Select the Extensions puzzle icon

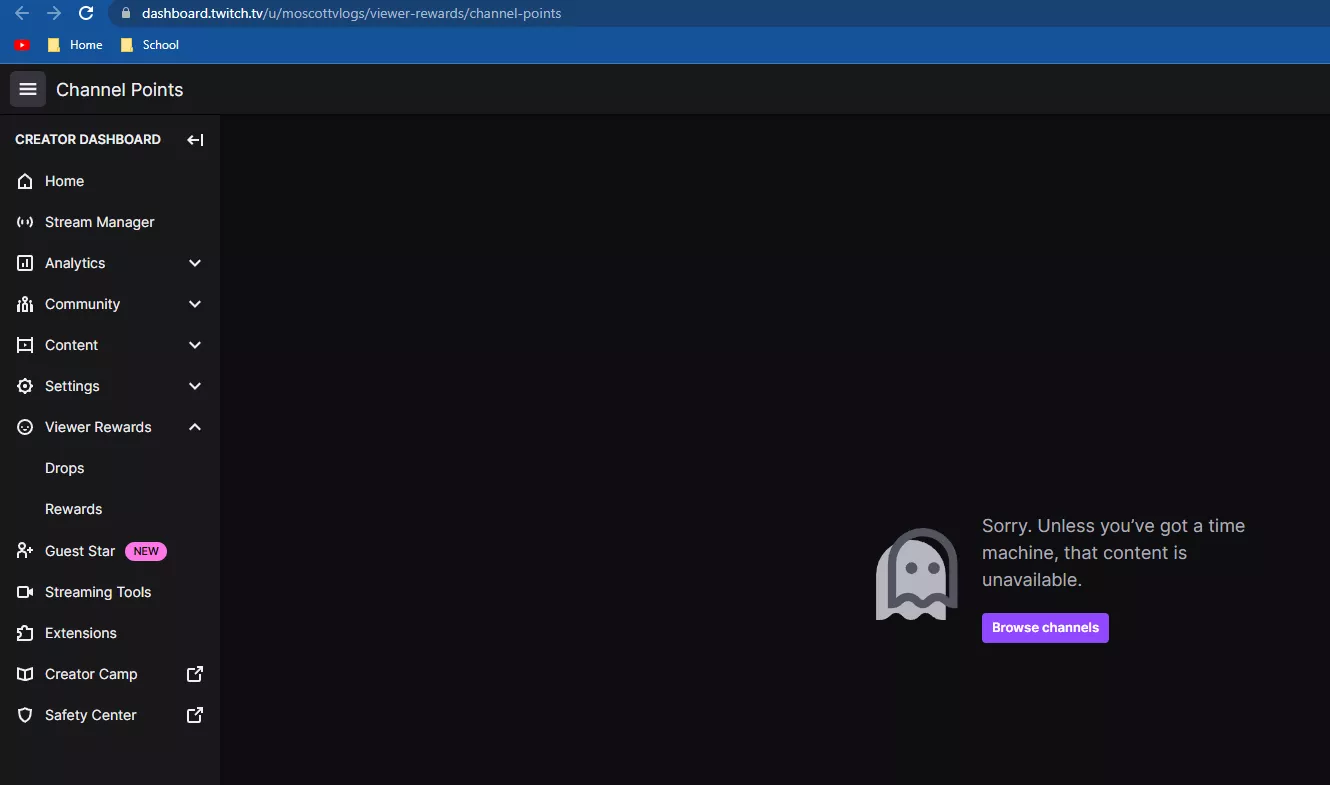24,633
